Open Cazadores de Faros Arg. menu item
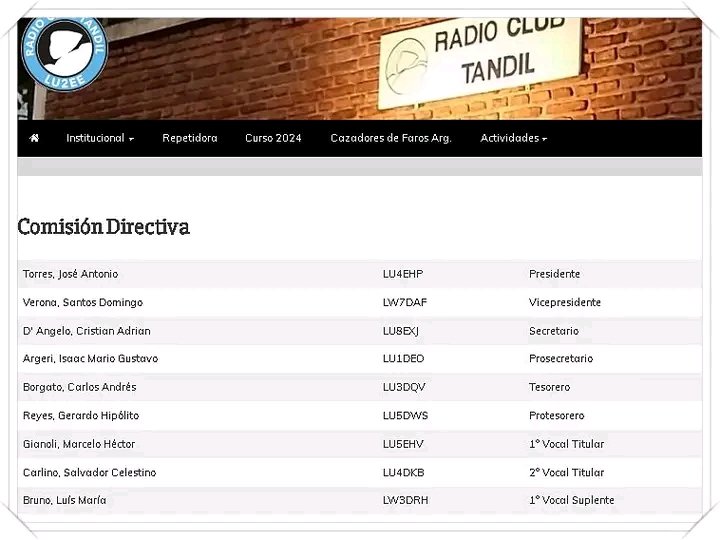720x540 pixels. click(x=391, y=138)
